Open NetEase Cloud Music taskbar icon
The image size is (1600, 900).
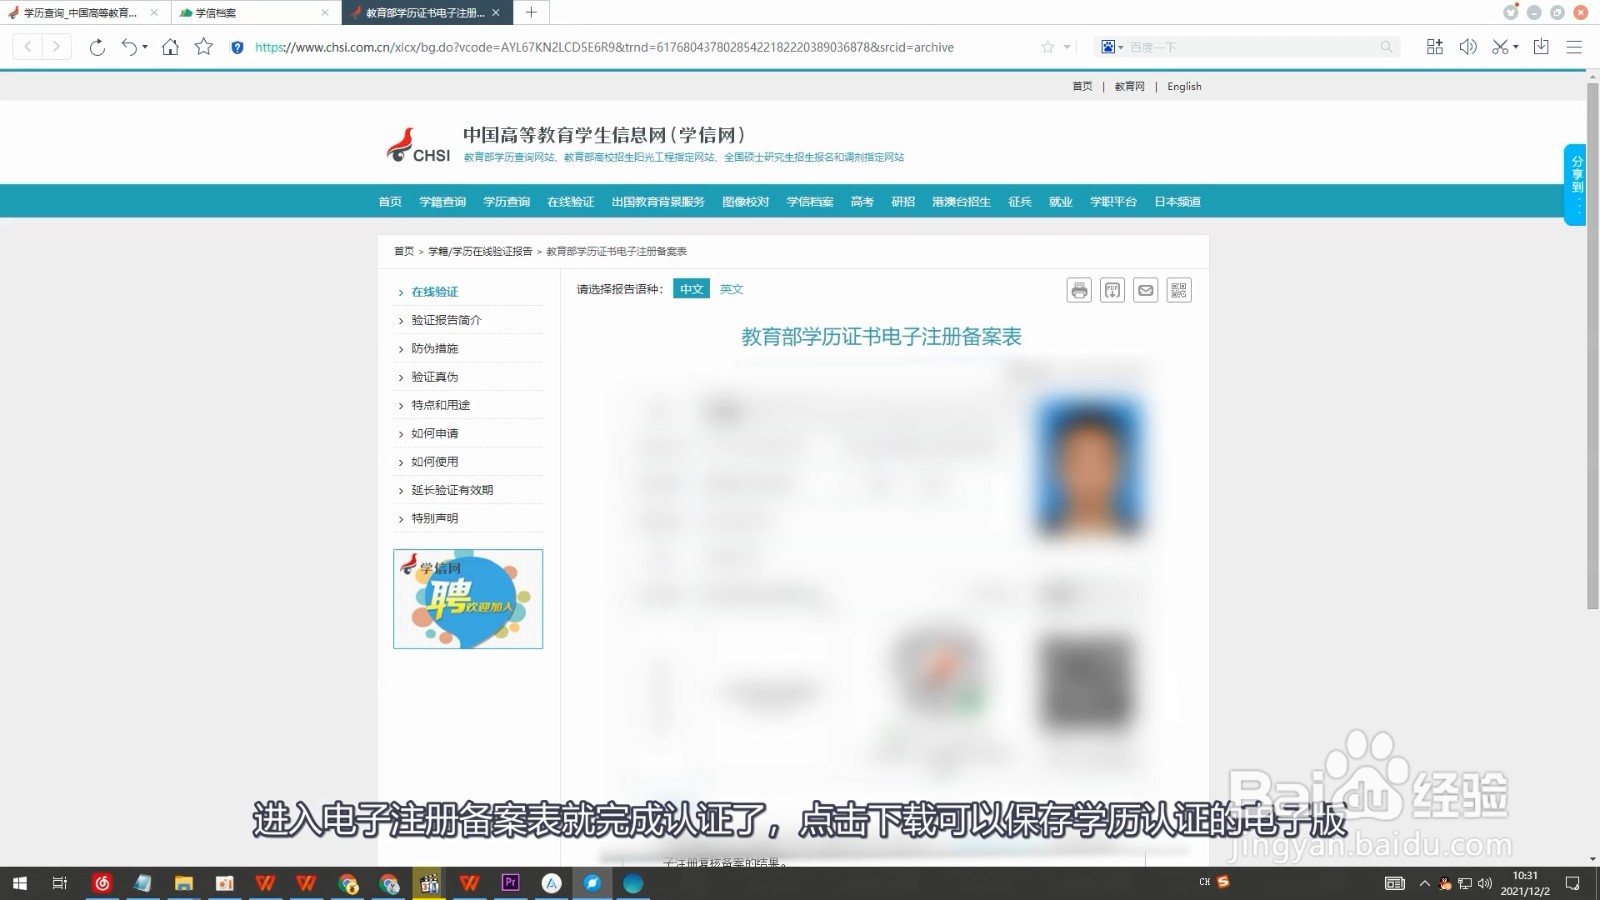(x=102, y=883)
